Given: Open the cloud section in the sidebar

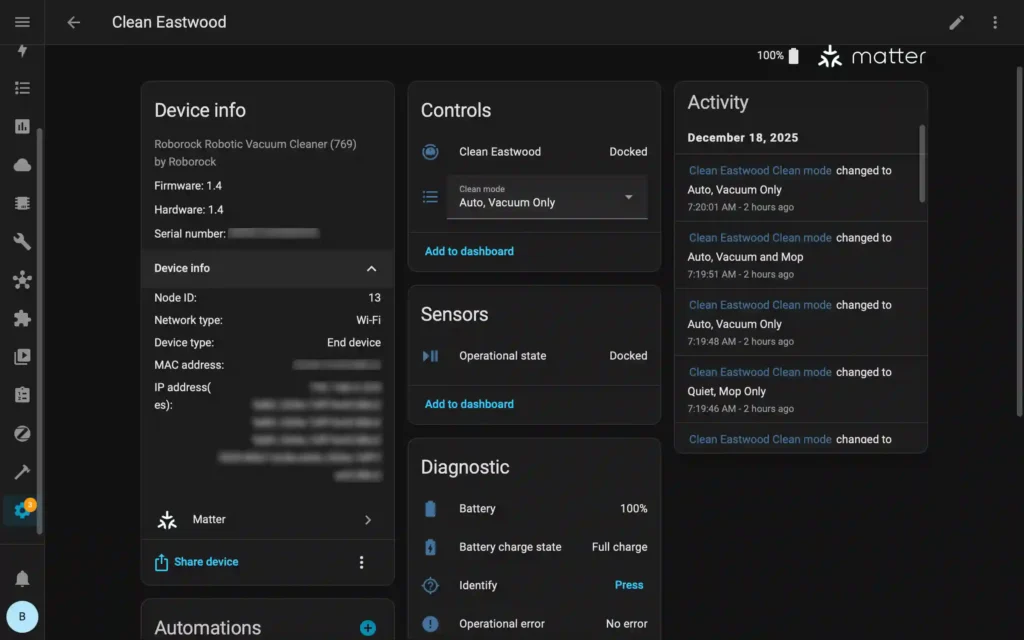Looking at the screenshot, I should pyautogui.click(x=22, y=164).
